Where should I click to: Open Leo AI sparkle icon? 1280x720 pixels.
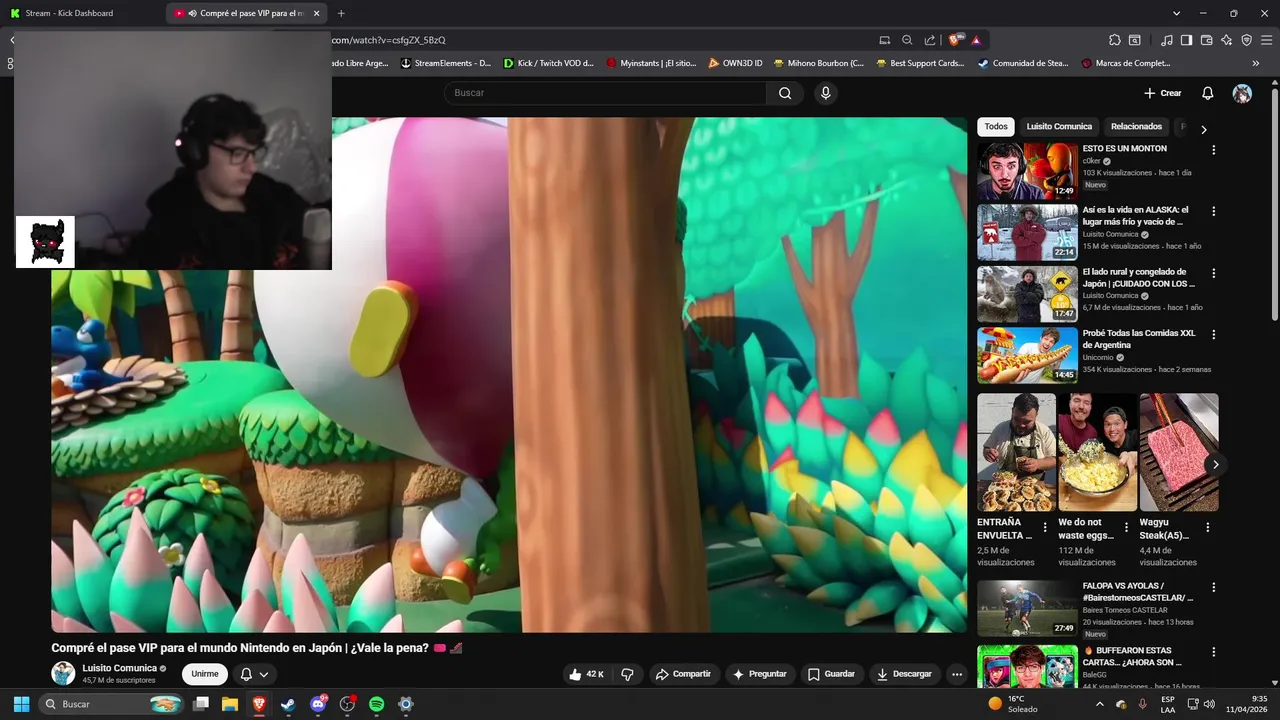[x=1226, y=40]
